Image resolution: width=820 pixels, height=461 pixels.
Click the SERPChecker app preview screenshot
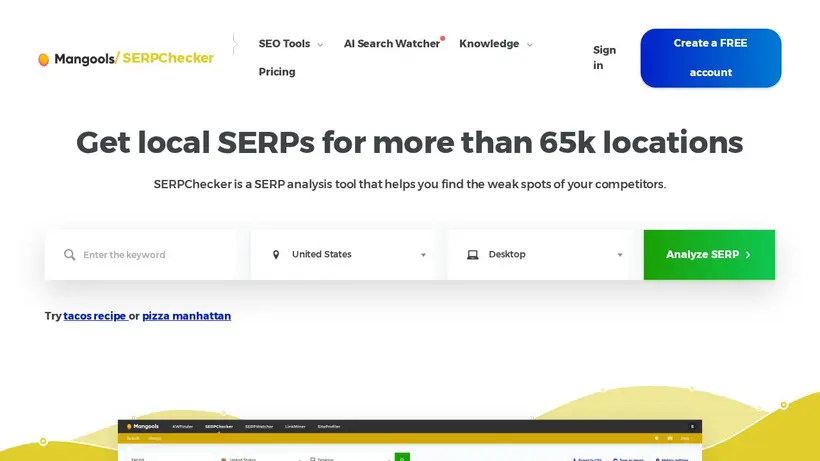tap(409, 440)
